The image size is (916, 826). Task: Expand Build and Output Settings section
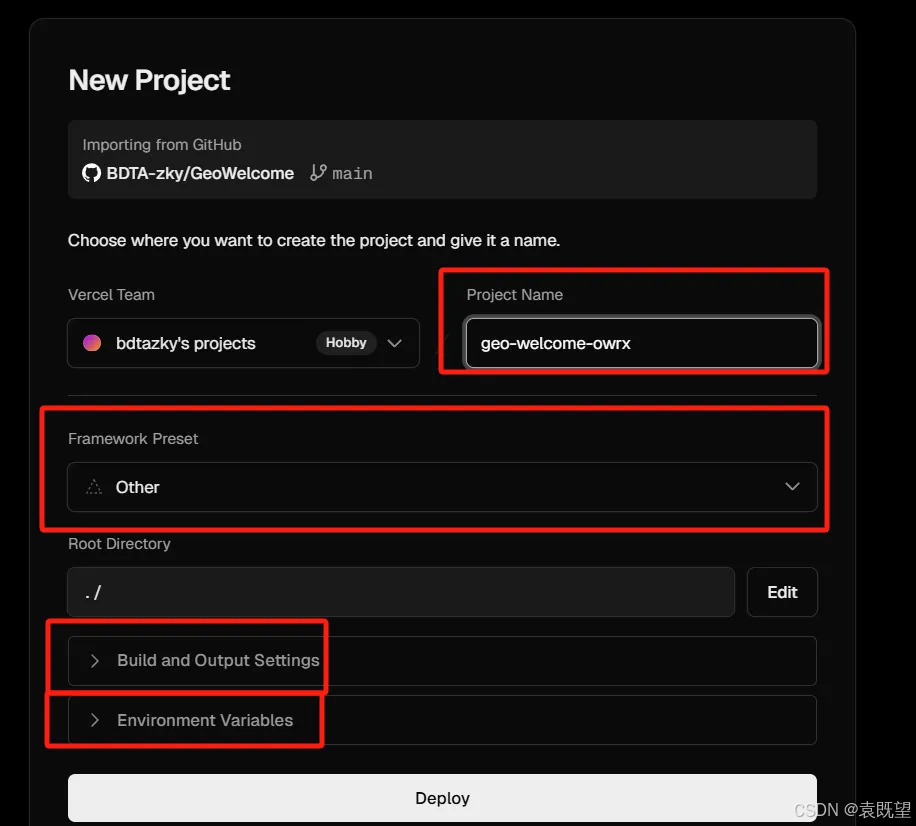point(442,661)
